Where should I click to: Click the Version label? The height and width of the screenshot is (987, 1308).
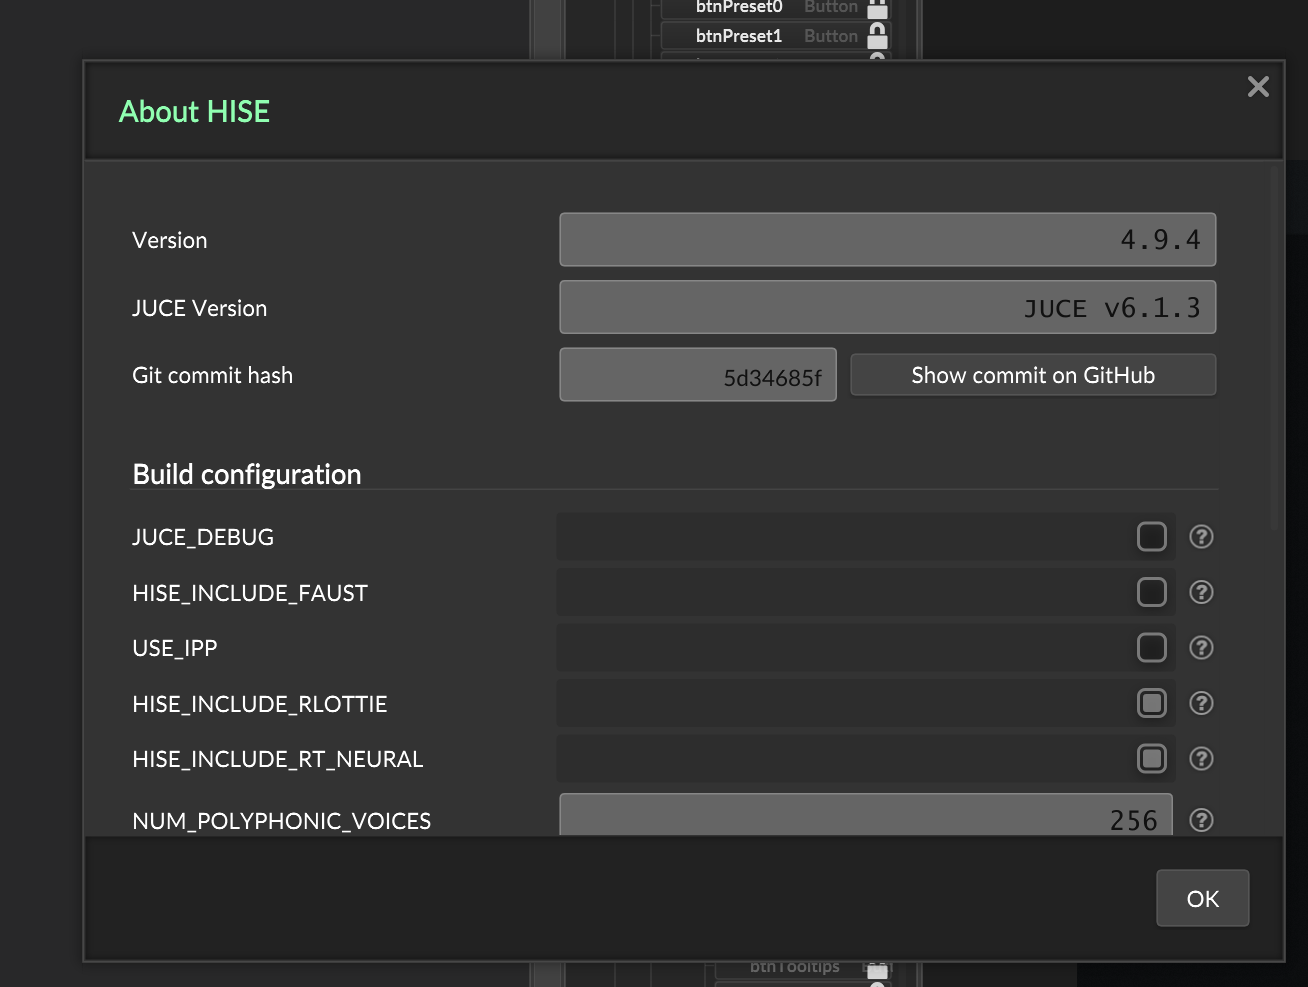[x=170, y=240]
